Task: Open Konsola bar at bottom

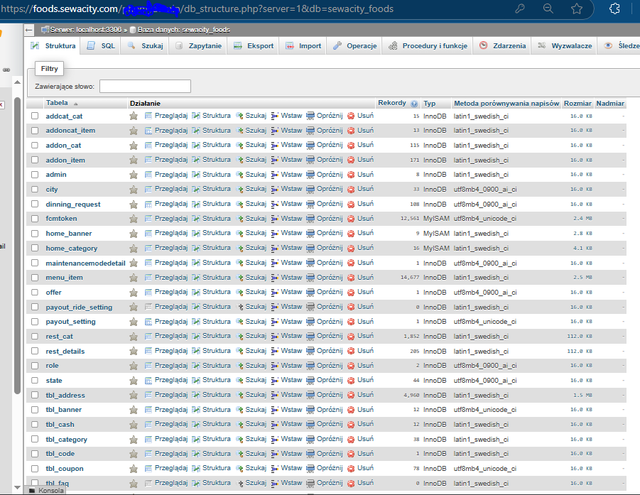Action: click(46, 491)
